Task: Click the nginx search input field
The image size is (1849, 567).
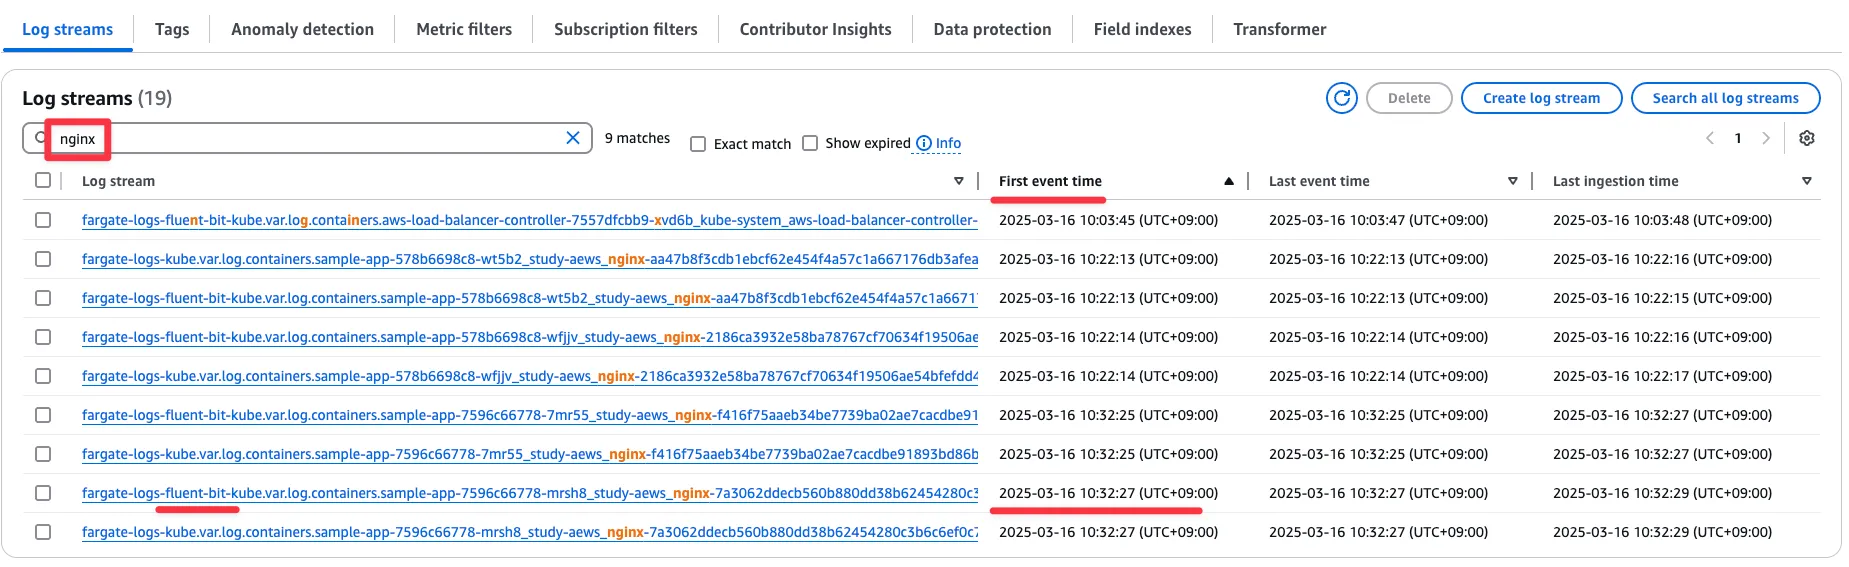Action: (x=308, y=138)
